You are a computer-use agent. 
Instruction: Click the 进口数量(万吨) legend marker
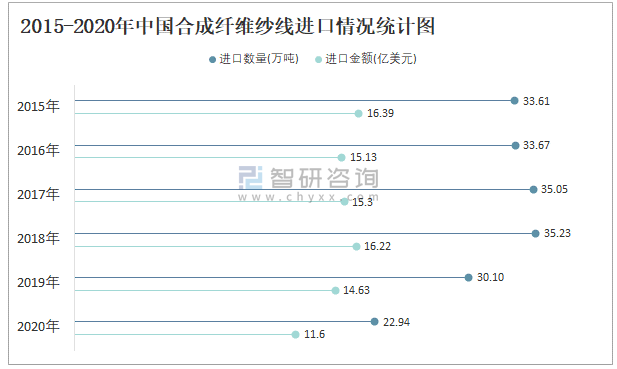point(212,60)
